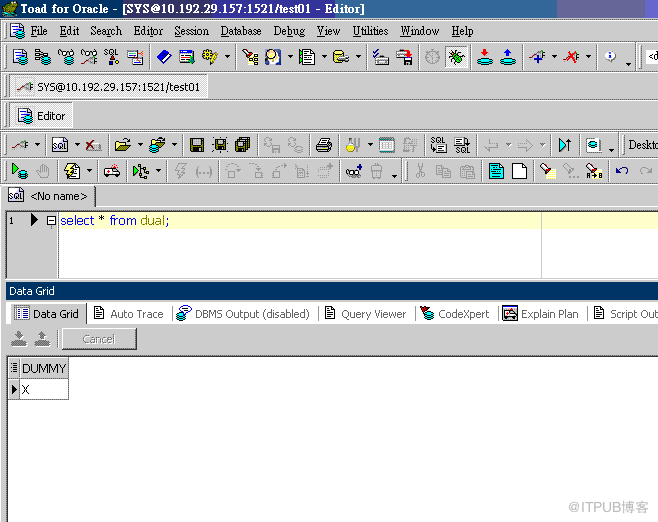The height and width of the screenshot is (522, 658).
Task: Click the checklist briefcase icon in main toolbar
Action: (x=381, y=57)
